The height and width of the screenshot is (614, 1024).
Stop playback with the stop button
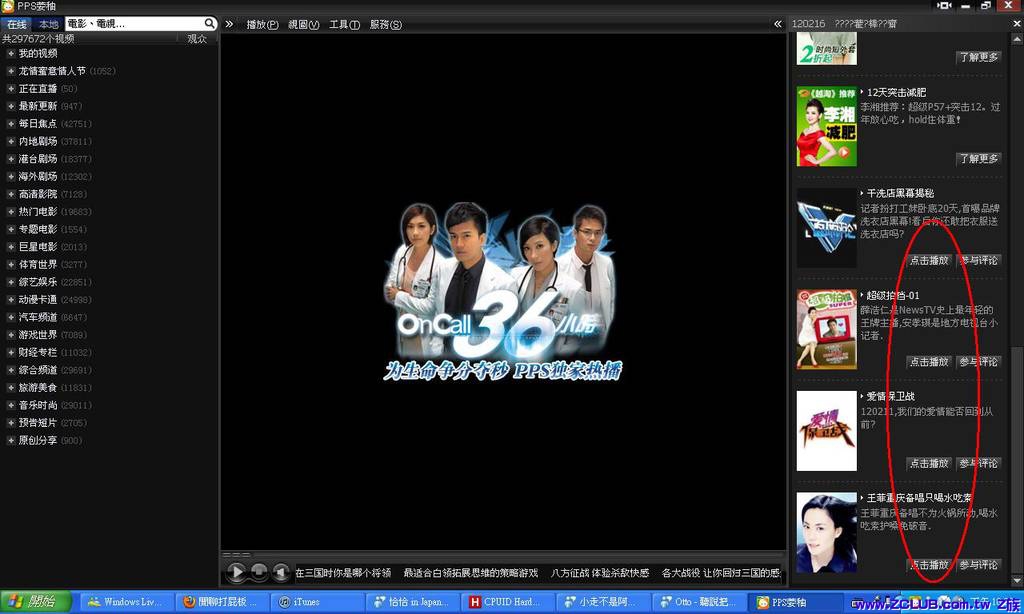[x=259, y=572]
